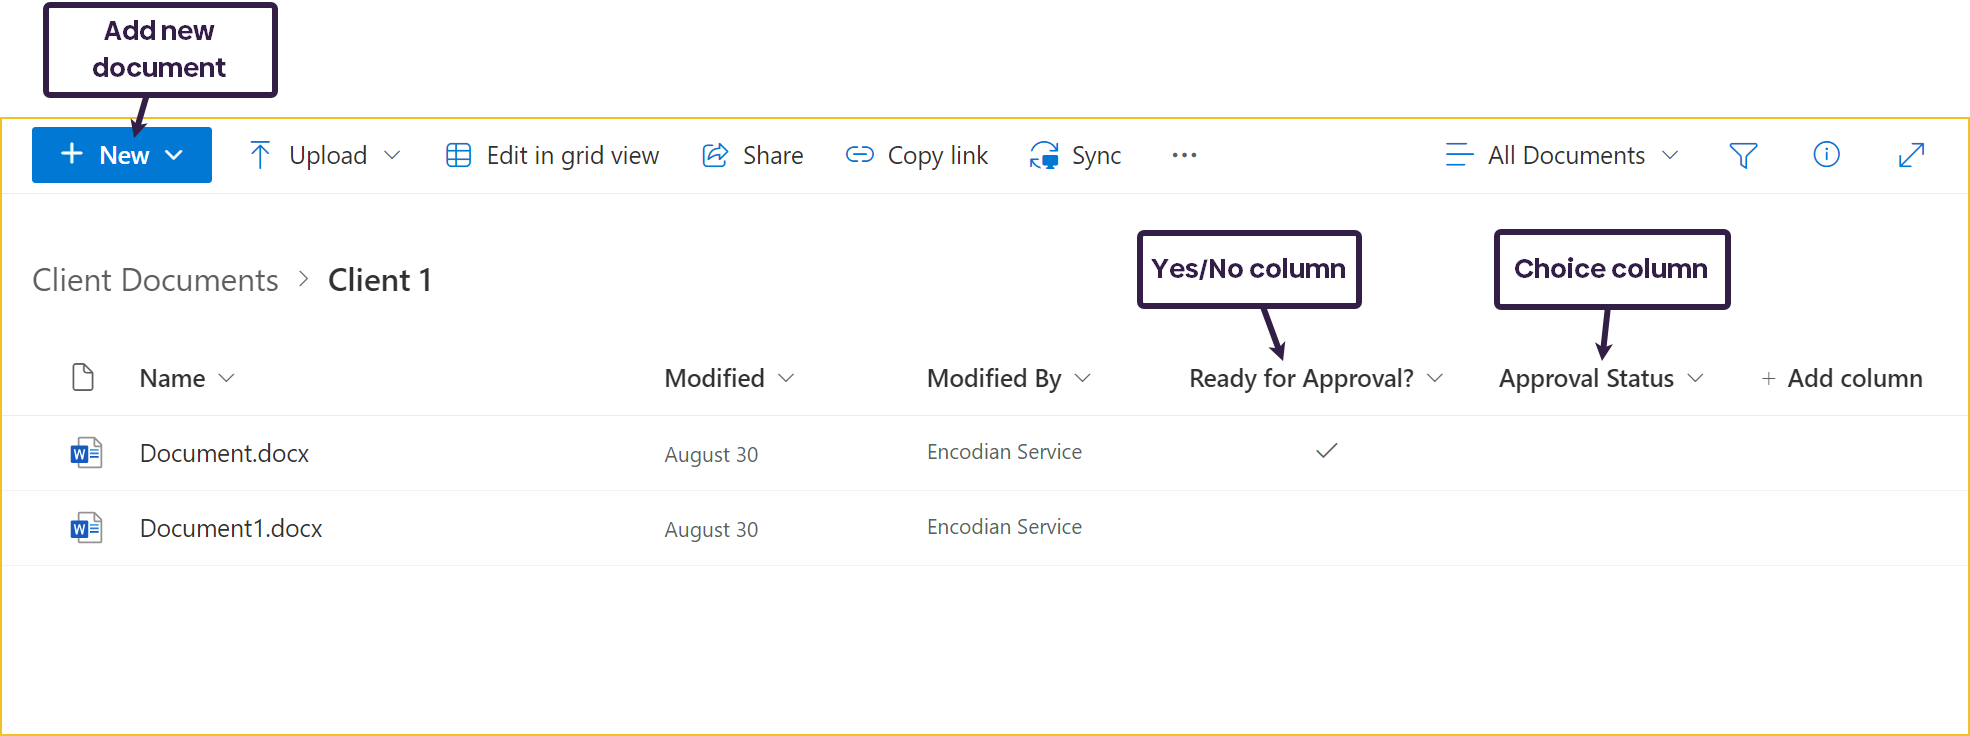Expand the Approval Status column menu
This screenshot has width=1970, height=736.
click(1695, 378)
